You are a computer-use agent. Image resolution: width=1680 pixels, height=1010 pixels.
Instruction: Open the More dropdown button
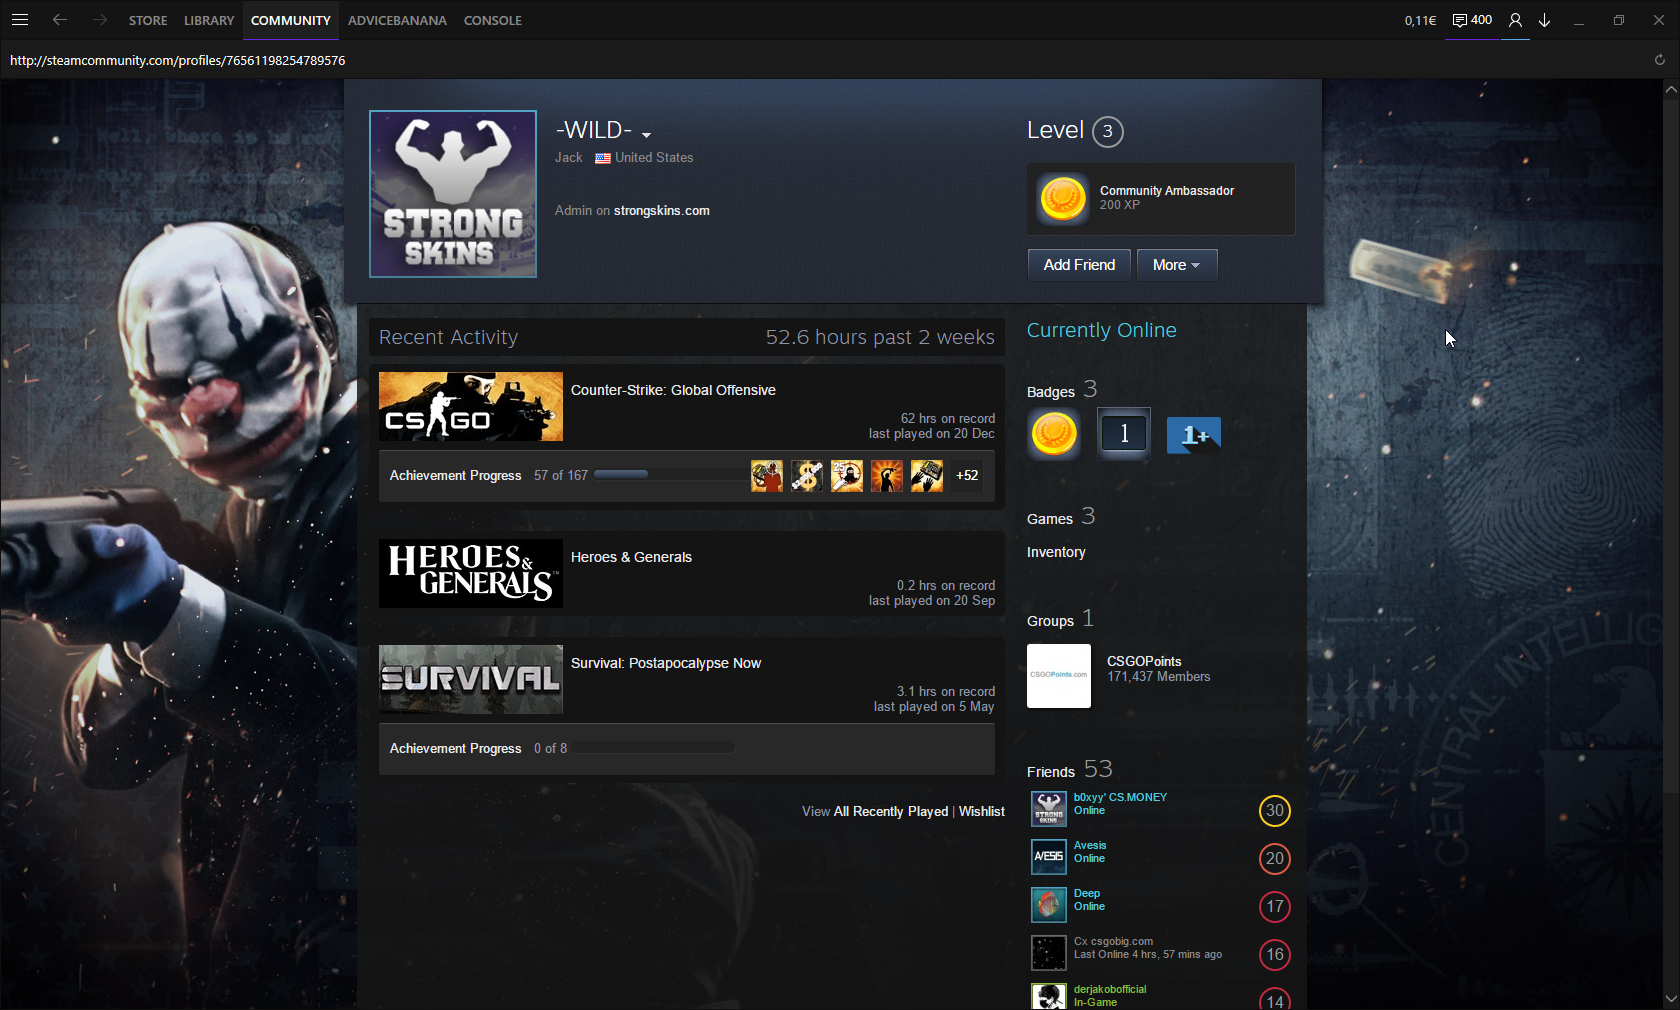click(x=1176, y=265)
